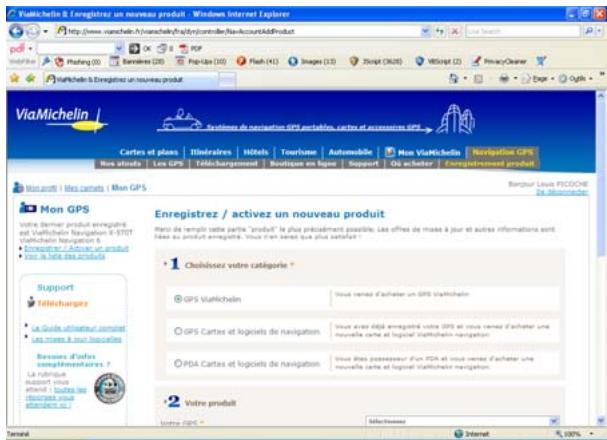This screenshot has height=440, width=607.
Task: Click the Images blocker icon
Action: tap(293, 61)
